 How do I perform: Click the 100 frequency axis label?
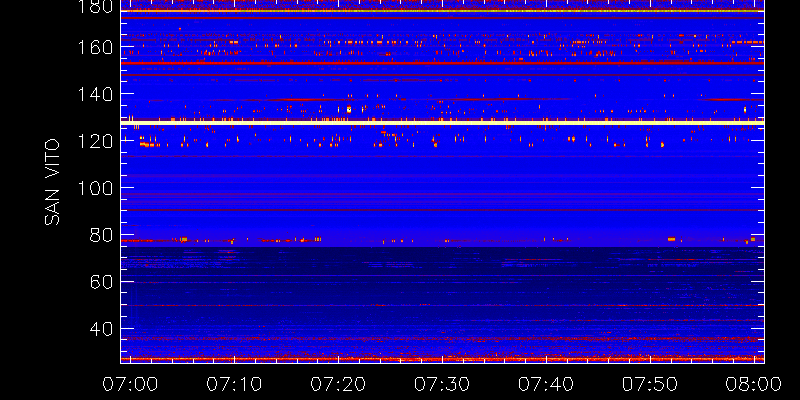[x=97, y=188]
